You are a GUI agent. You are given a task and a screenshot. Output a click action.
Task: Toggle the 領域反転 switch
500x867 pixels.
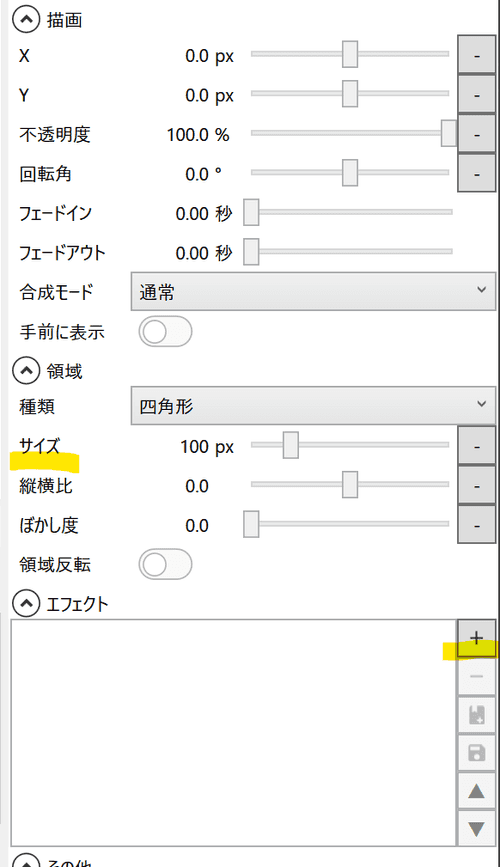(165, 565)
